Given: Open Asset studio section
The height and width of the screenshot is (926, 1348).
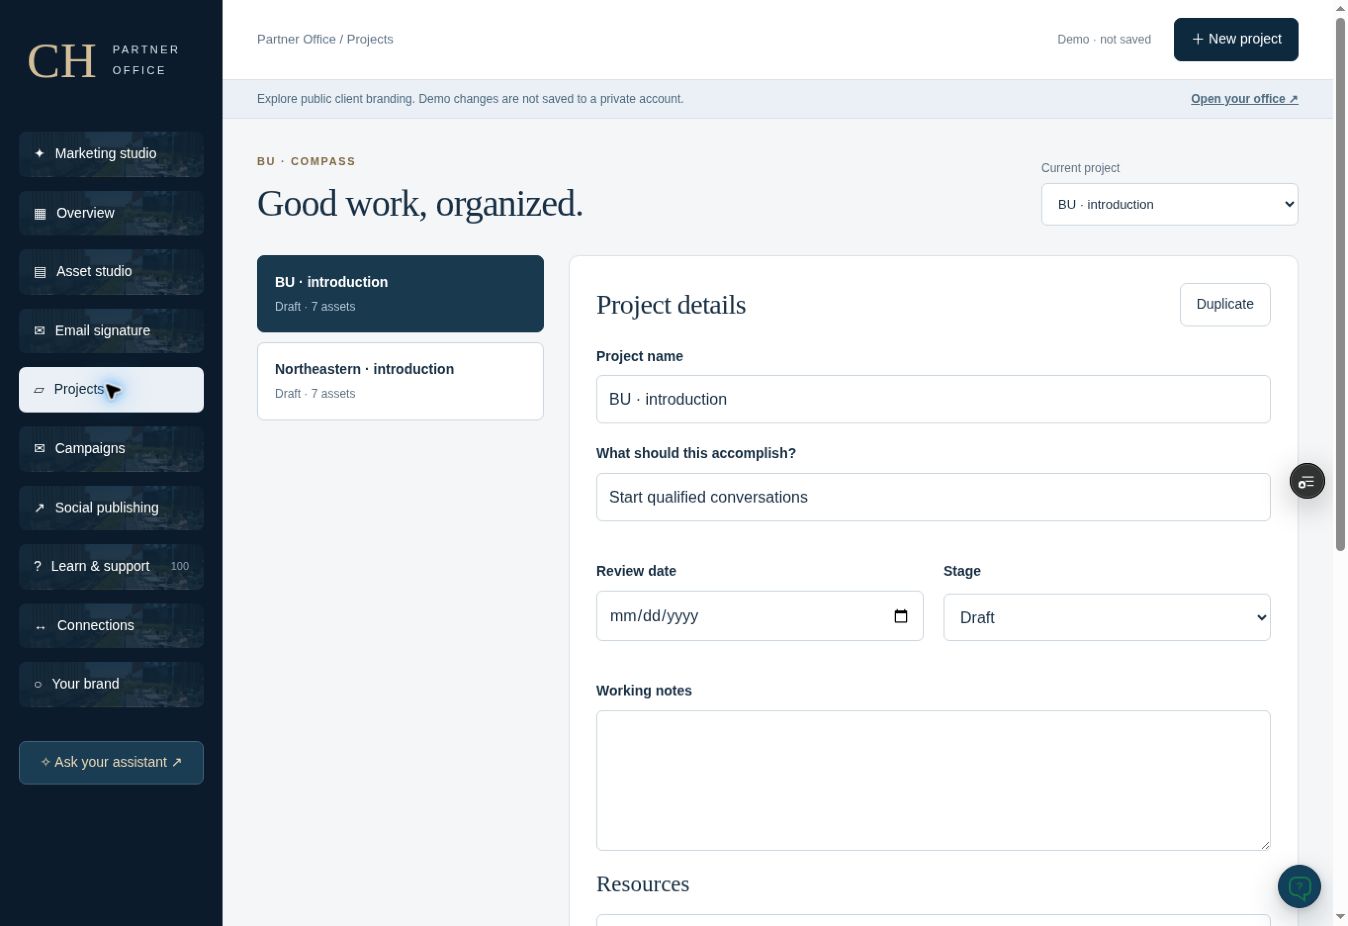Looking at the screenshot, I should tap(111, 272).
